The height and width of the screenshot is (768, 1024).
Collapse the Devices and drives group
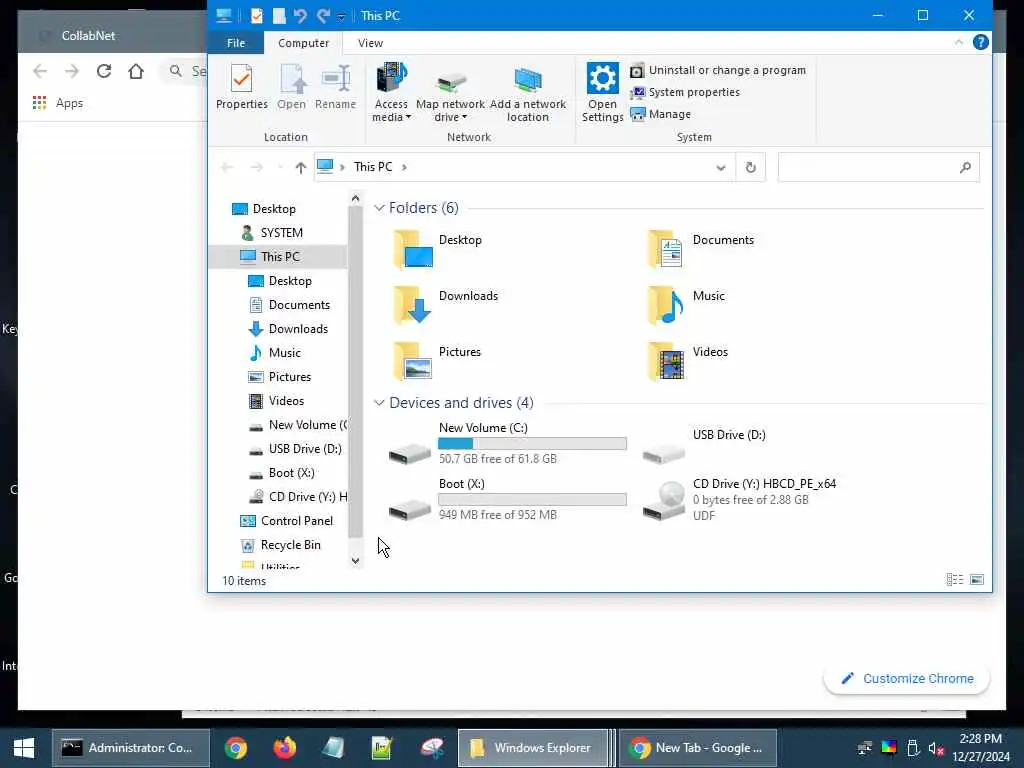click(379, 403)
